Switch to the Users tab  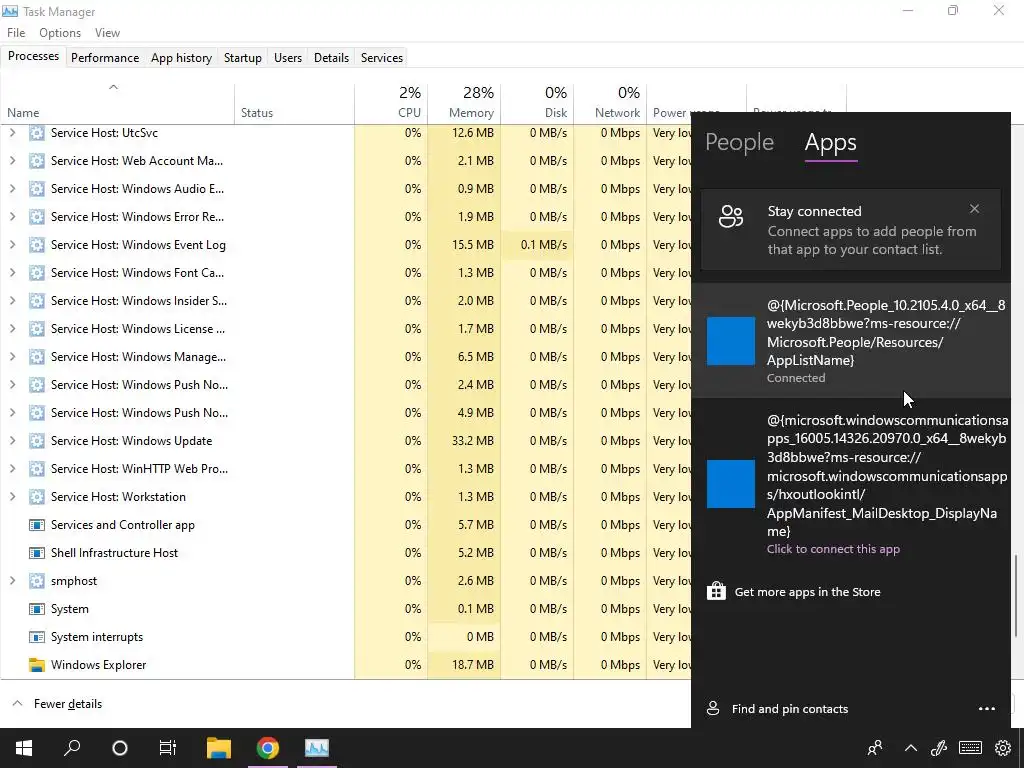pos(288,57)
